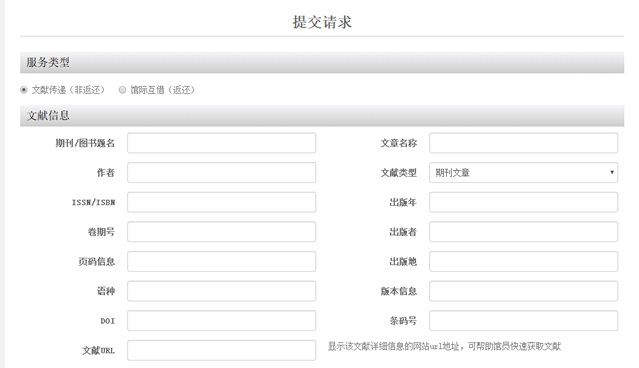Focus the 作者 text box
Screen dimensions: 639x368
(221, 172)
